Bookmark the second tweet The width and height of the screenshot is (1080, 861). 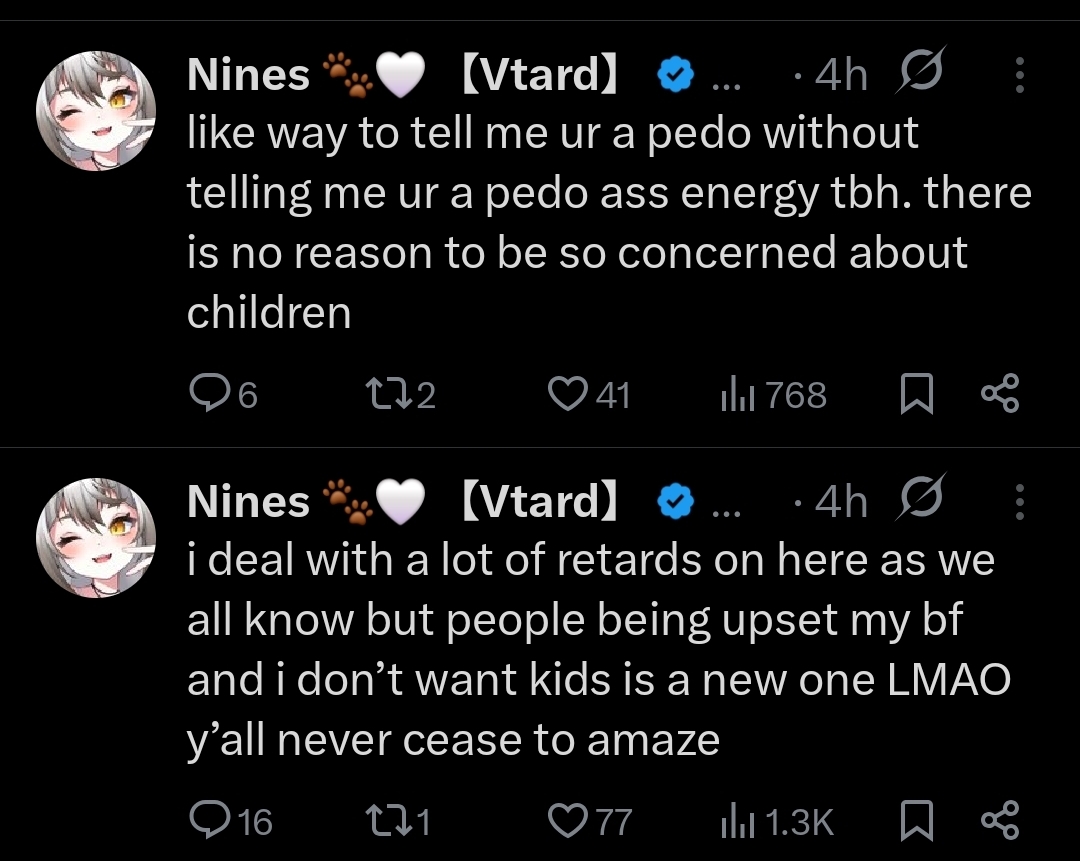[x=917, y=822]
